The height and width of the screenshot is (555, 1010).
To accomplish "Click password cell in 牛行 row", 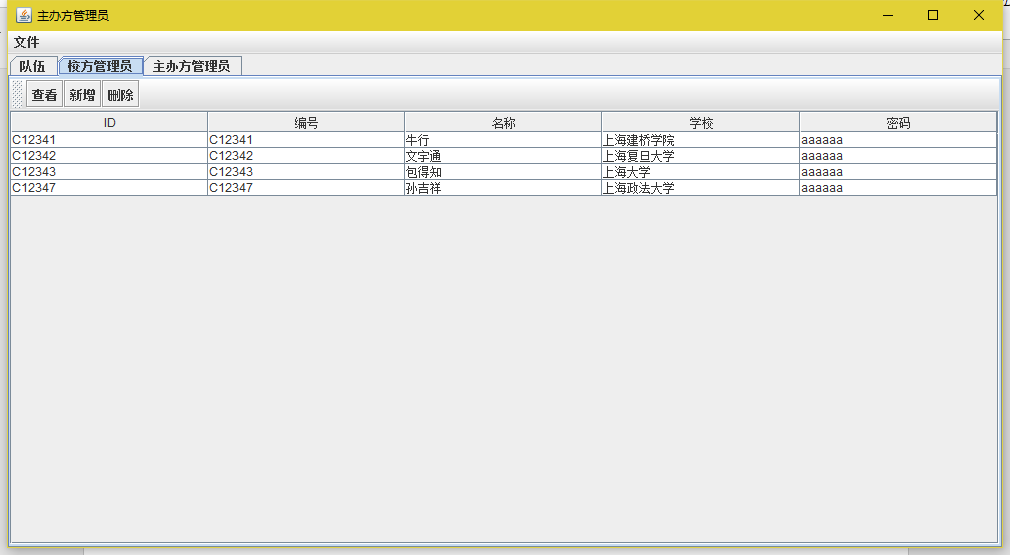I will (x=898, y=140).
